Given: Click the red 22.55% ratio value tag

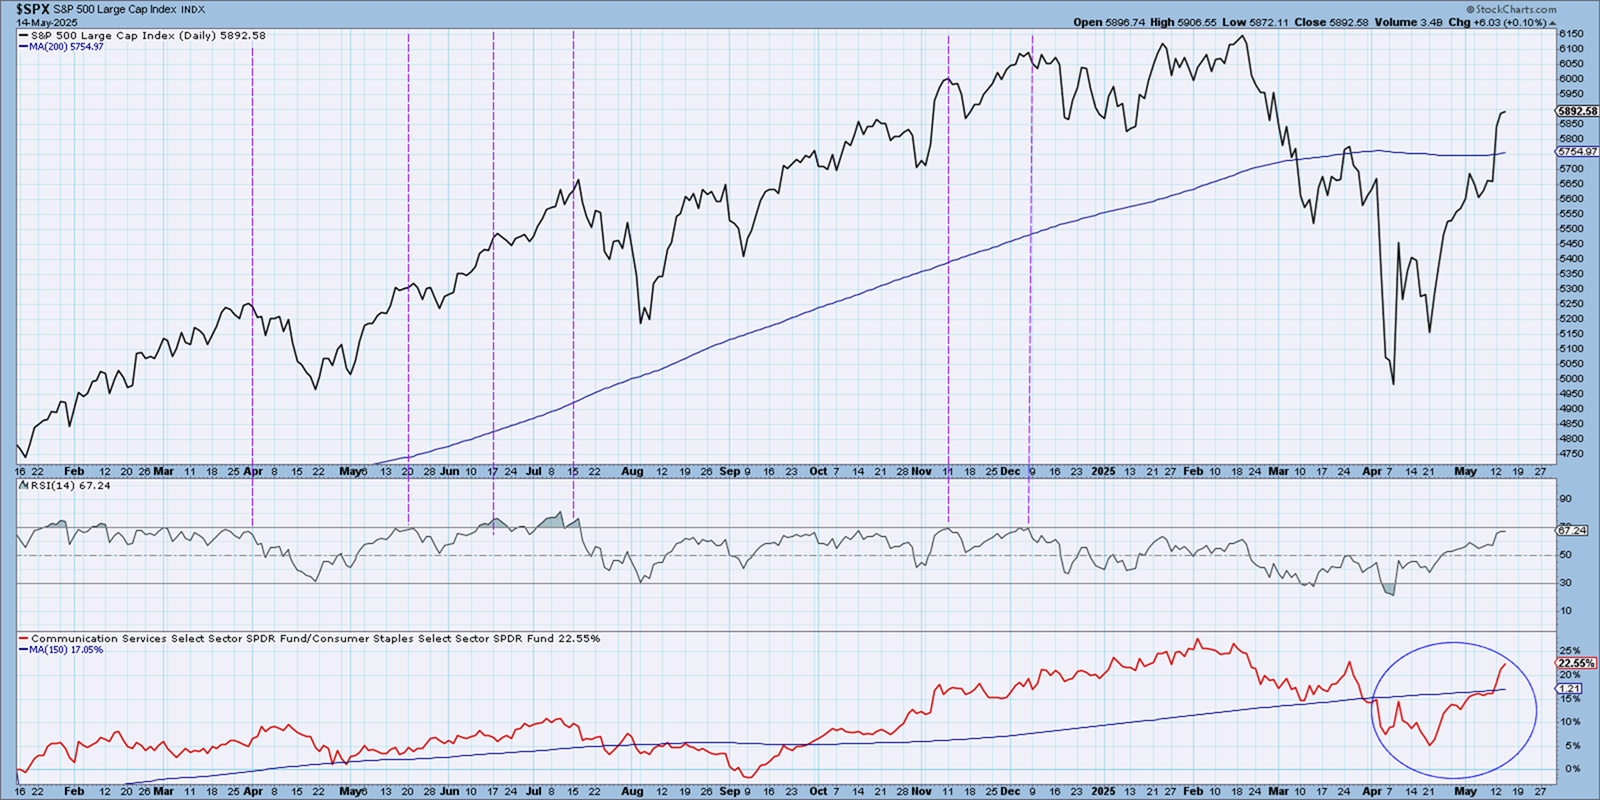Looking at the screenshot, I should tap(1576, 663).
